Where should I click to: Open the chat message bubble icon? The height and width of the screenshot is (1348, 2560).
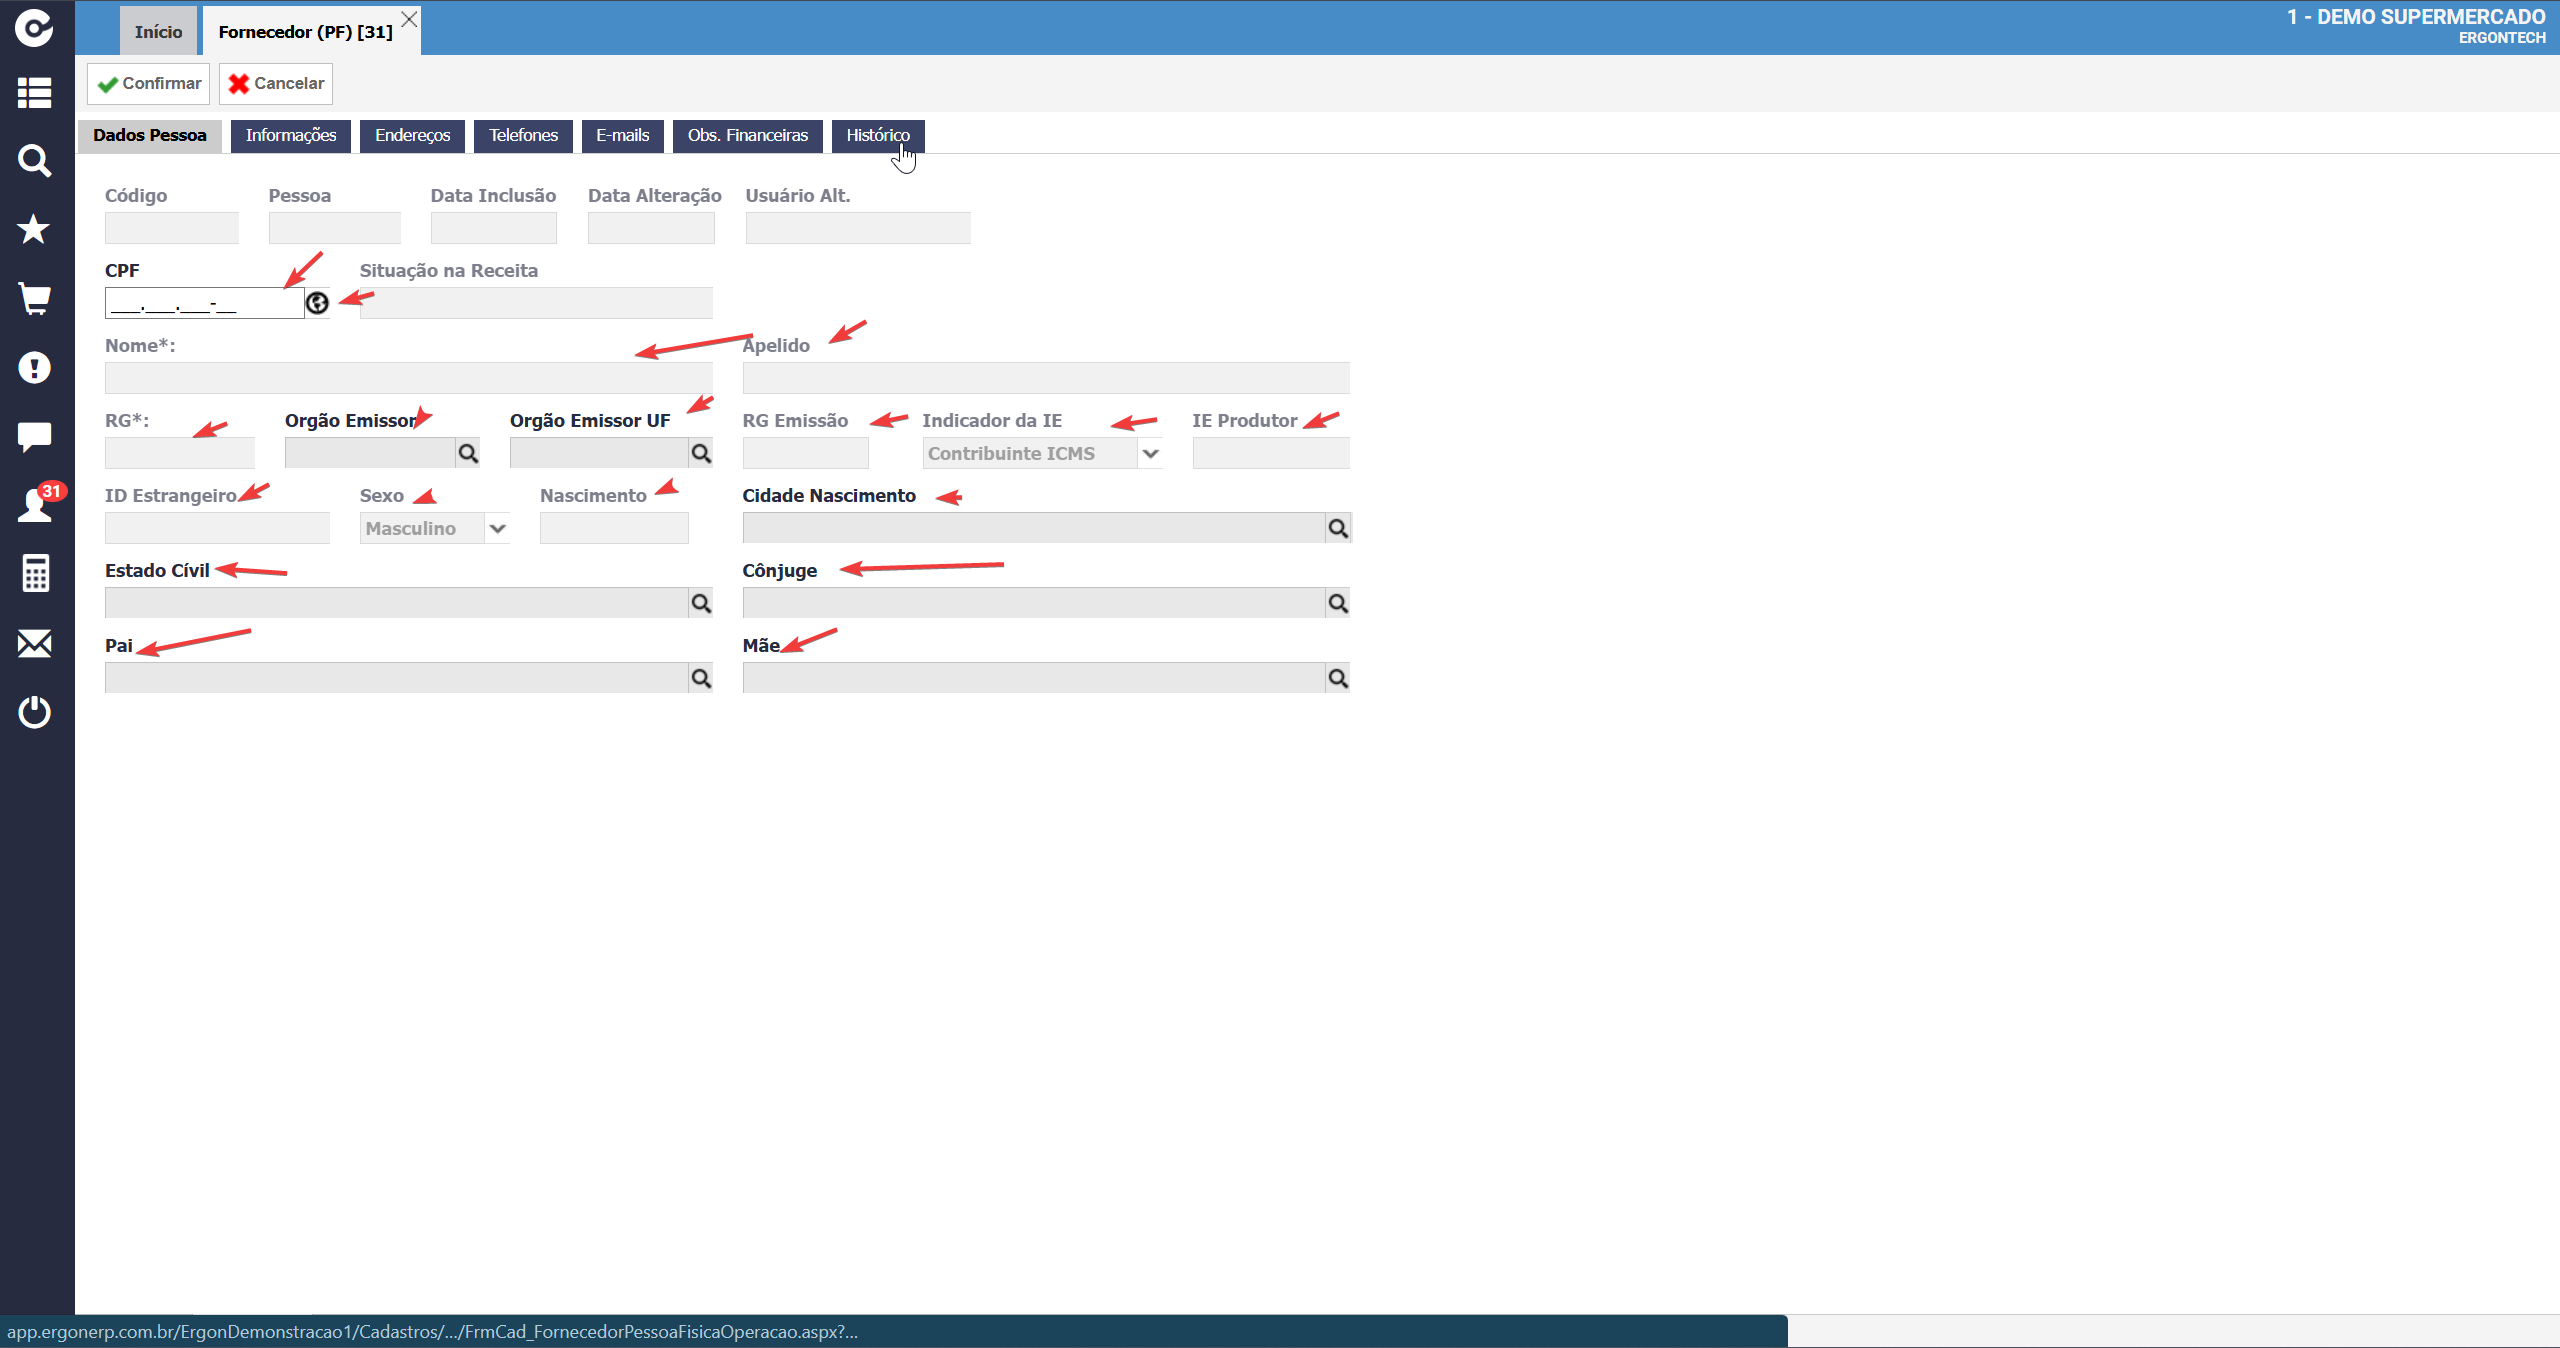point(34,436)
